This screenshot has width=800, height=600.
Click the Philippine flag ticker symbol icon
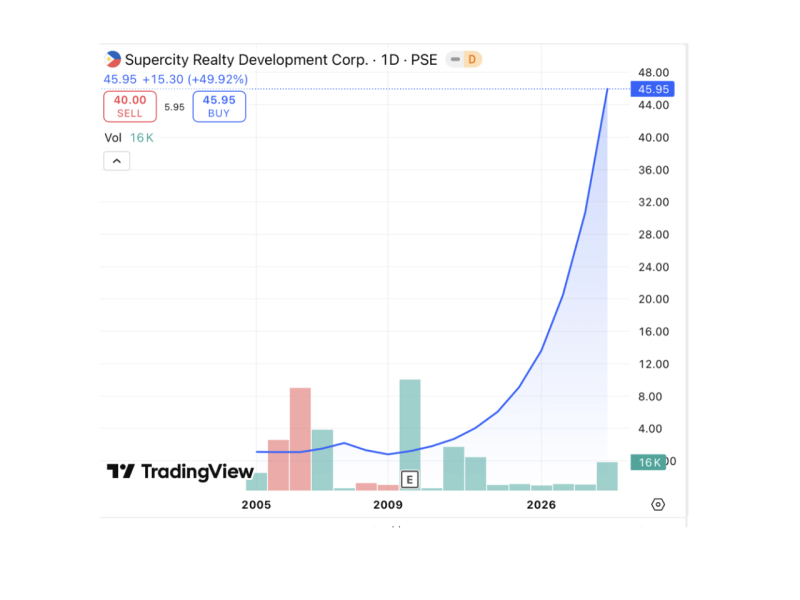click(112, 59)
